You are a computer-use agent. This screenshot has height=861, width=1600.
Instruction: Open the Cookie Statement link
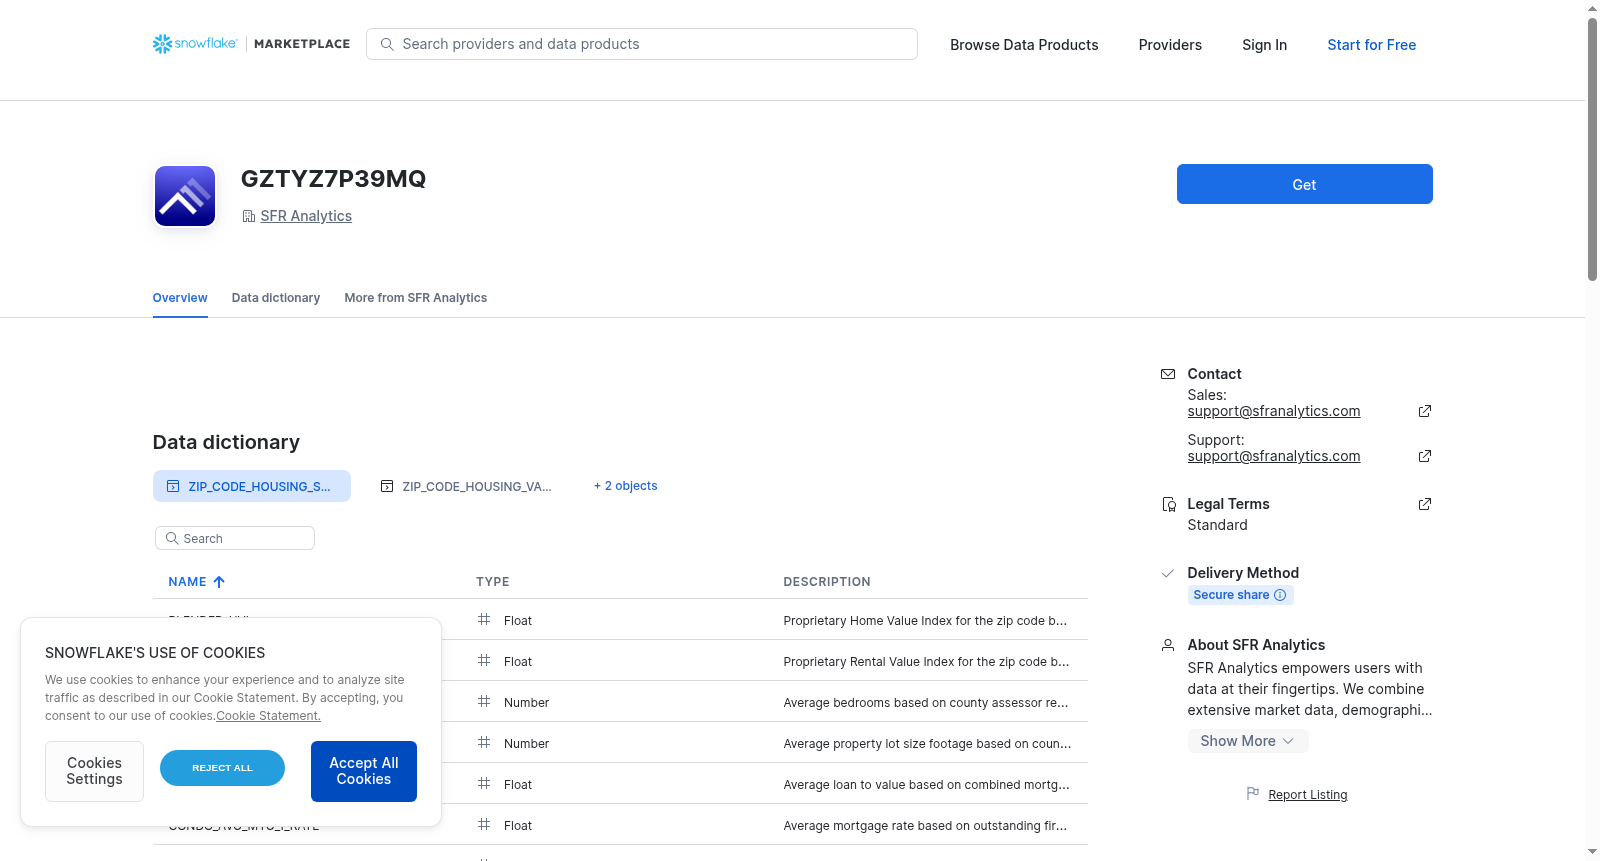[x=269, y=716]
